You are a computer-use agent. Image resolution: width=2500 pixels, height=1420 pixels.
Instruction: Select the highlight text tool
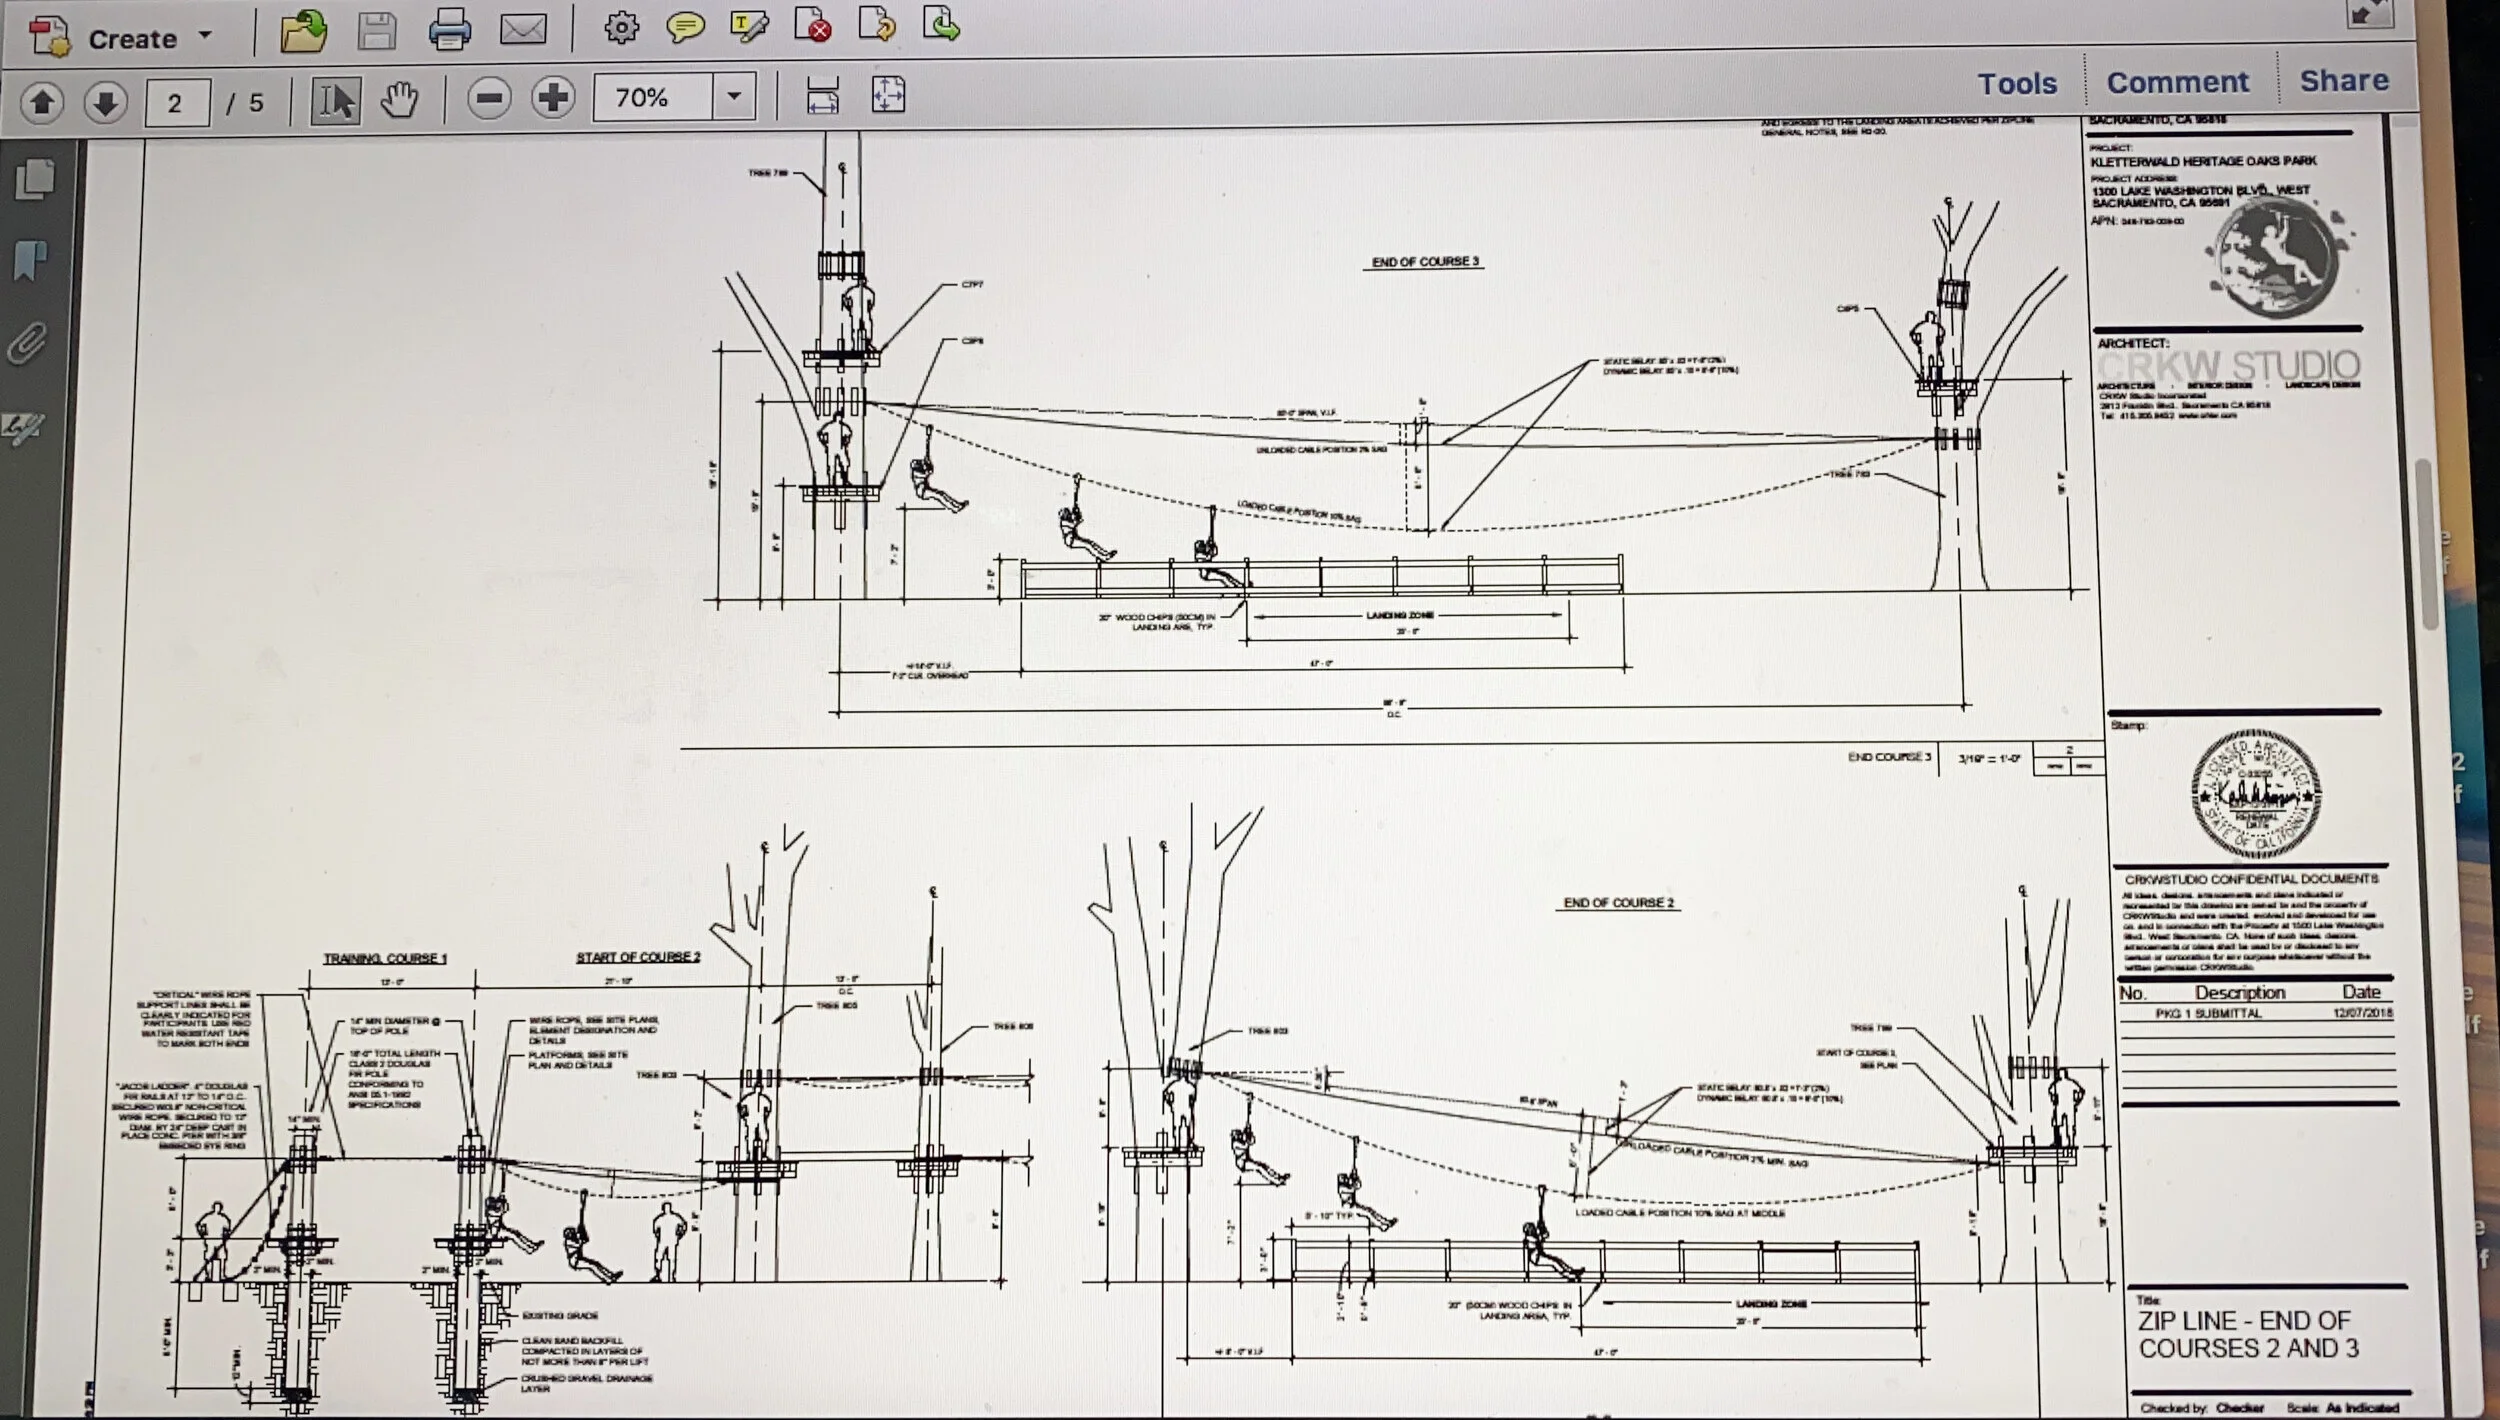[749, 27]
